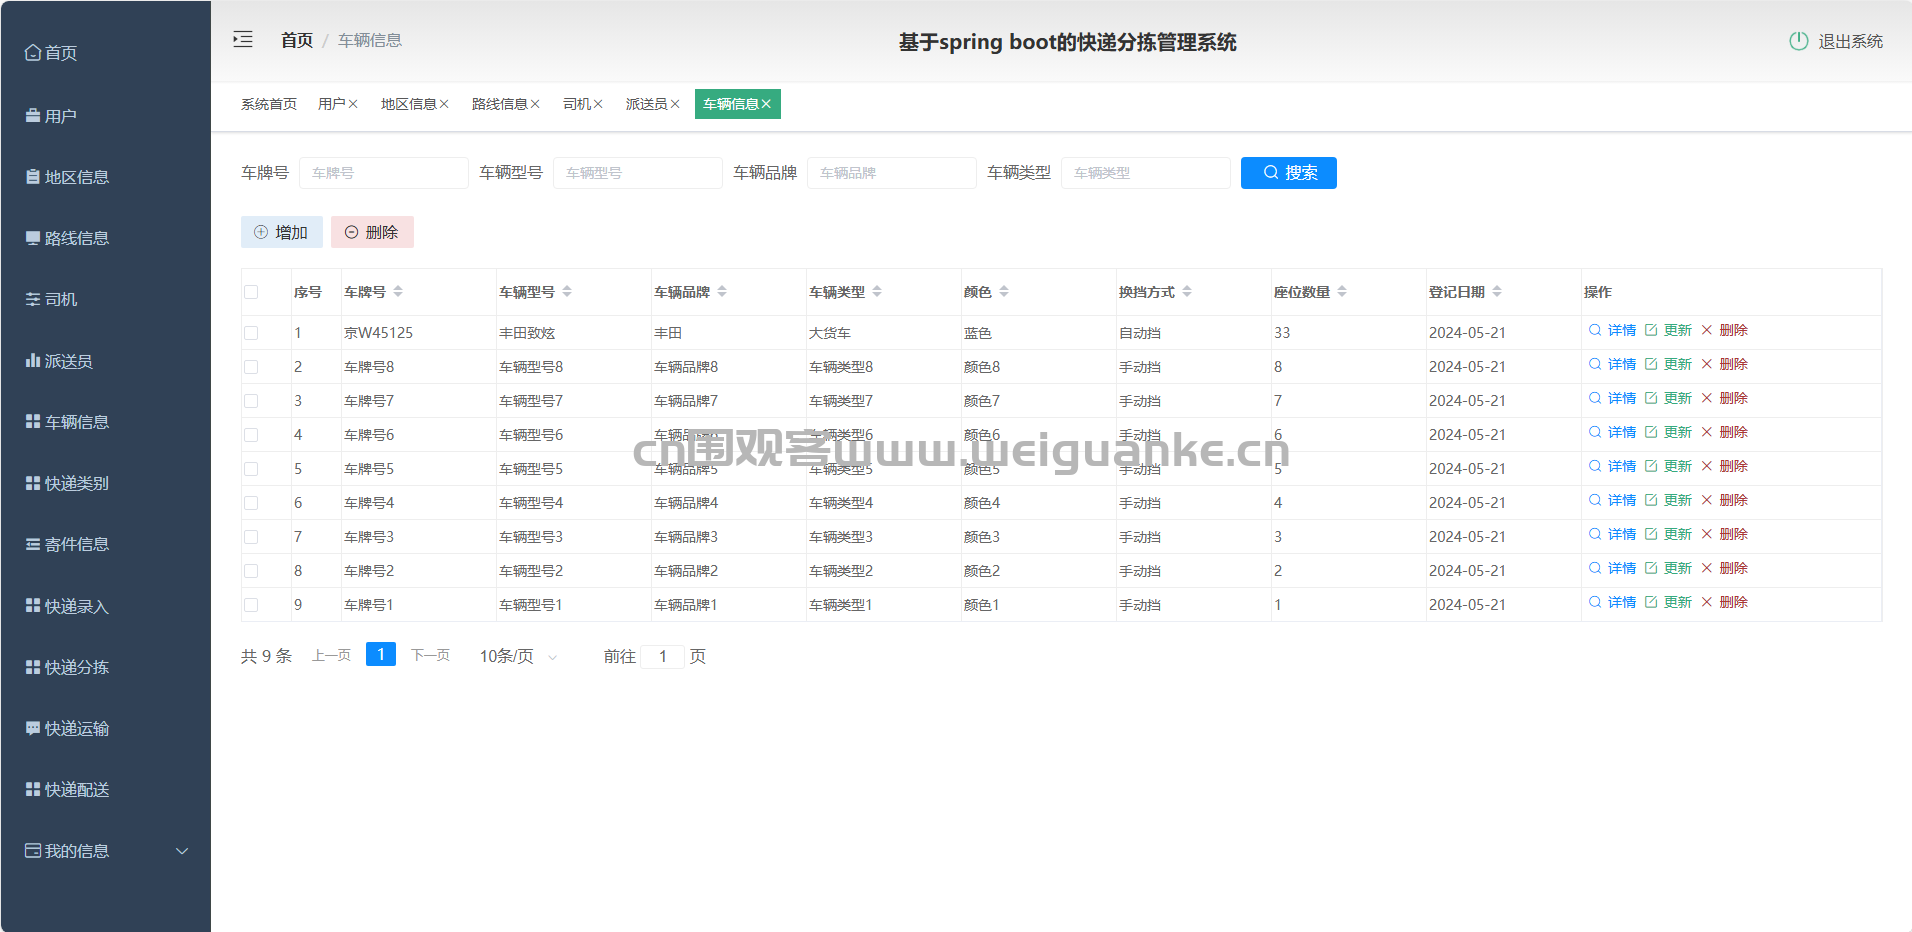Click the blue 搜索 button
This screenshot has height=932, width=1912.
click(1288, 173)
